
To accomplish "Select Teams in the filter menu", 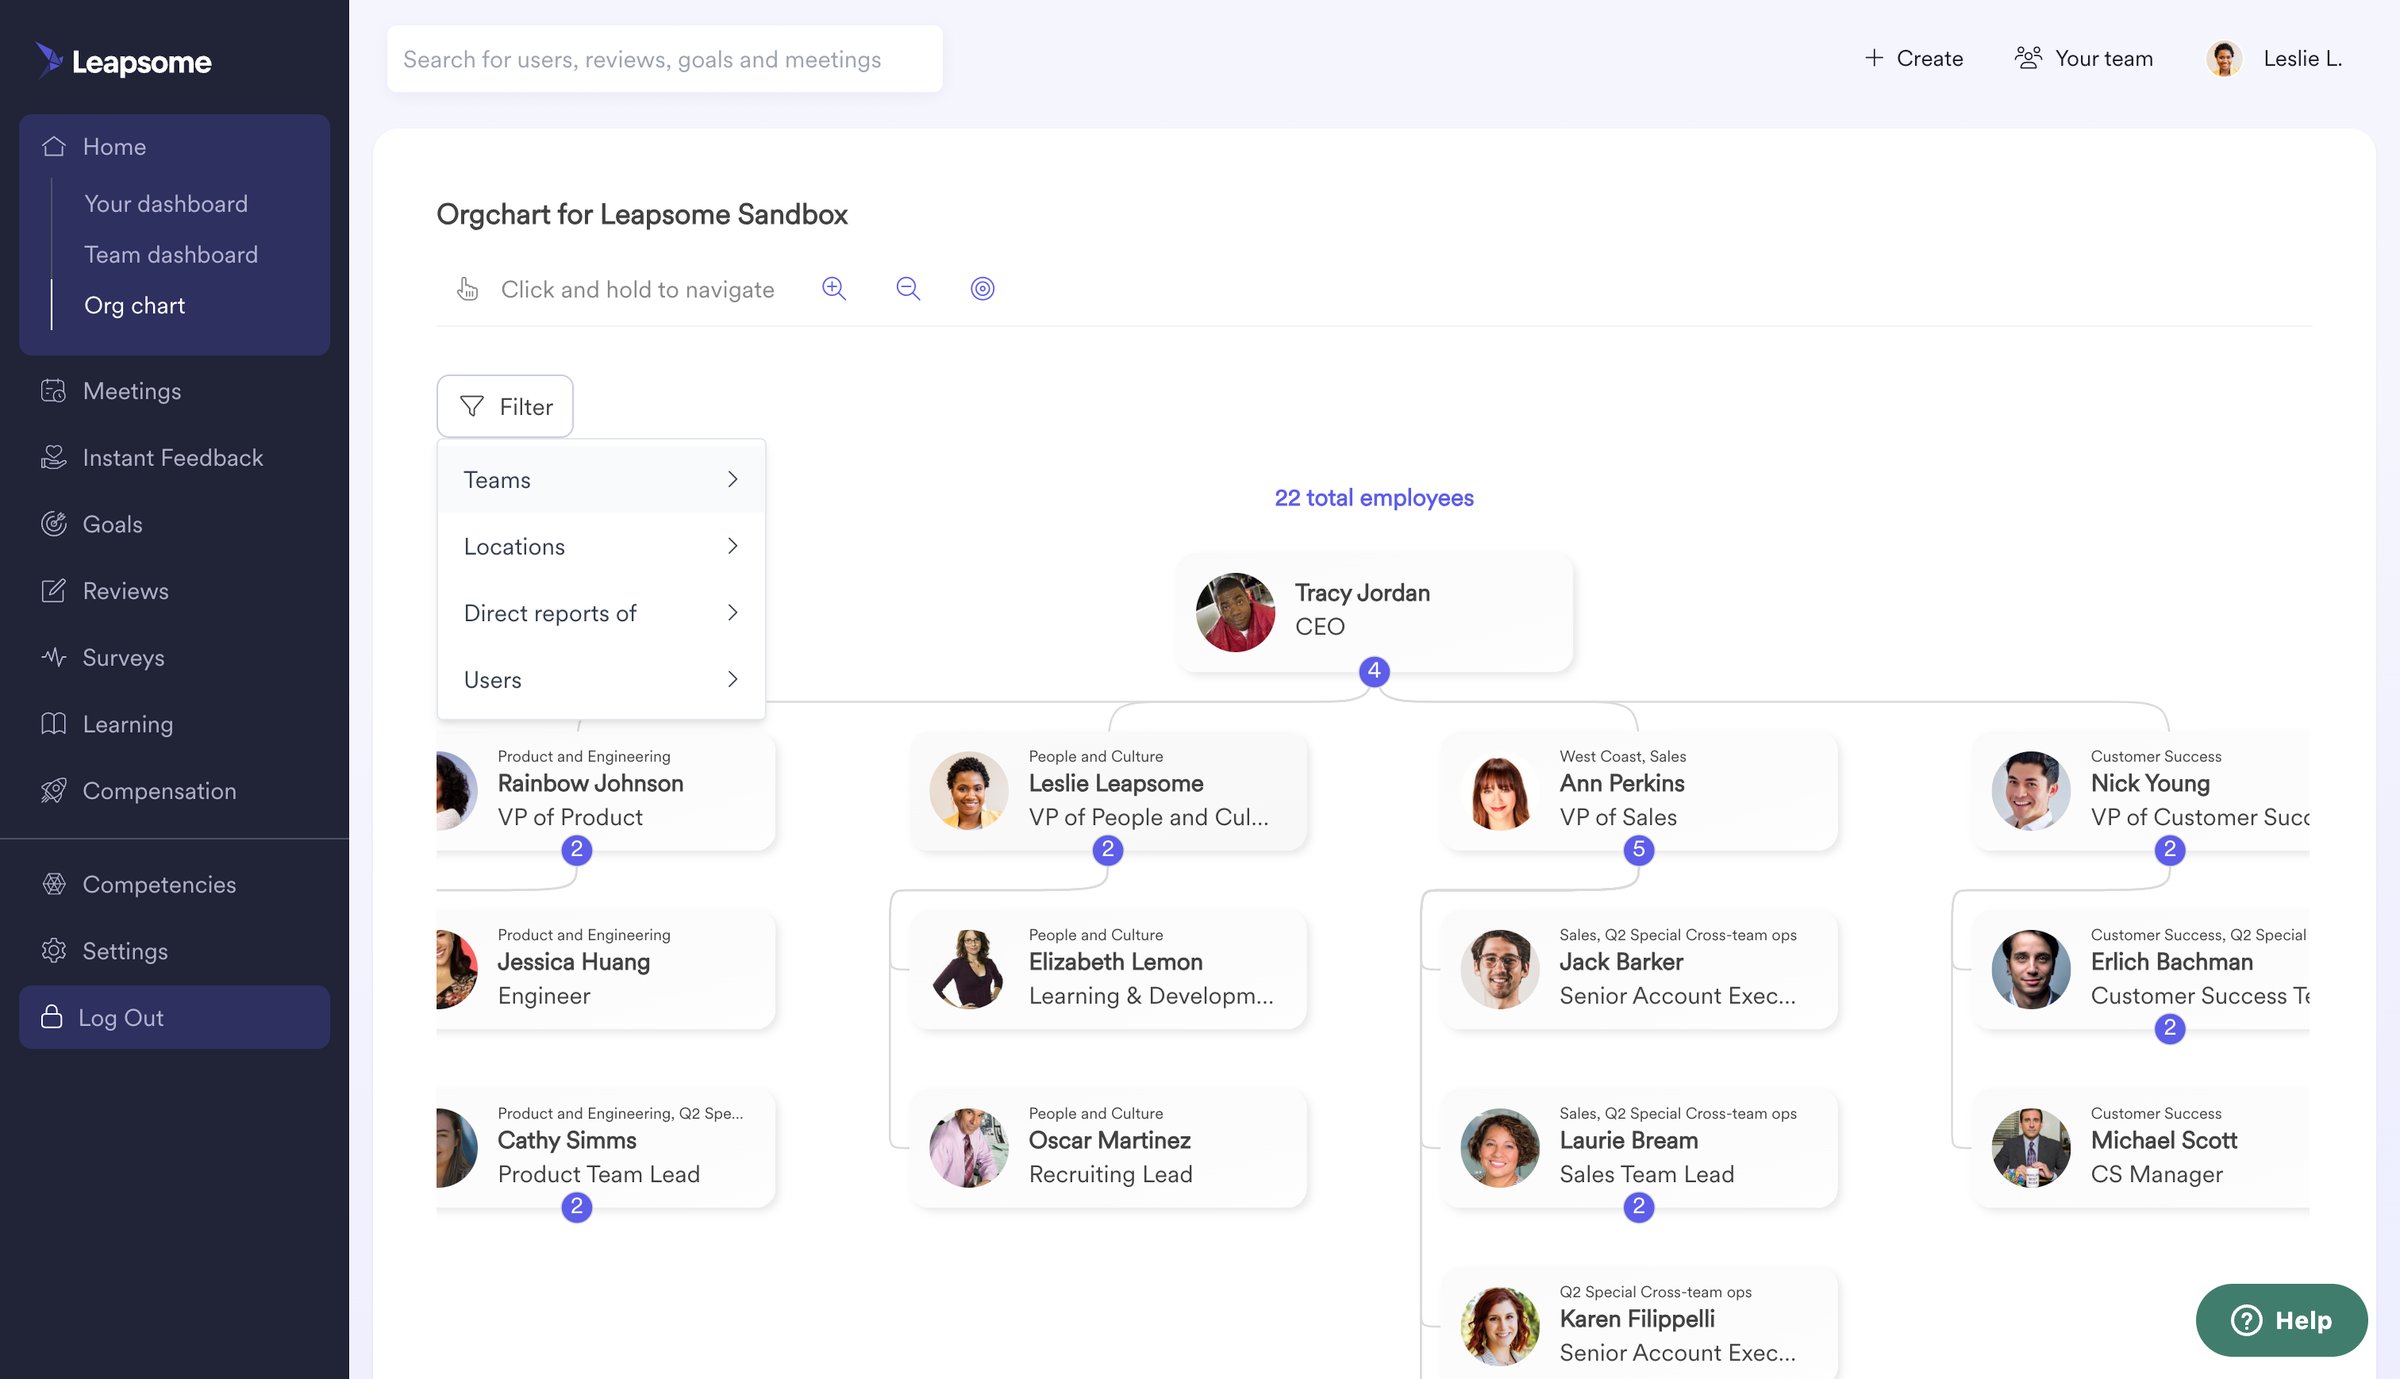I will point(601,479).
